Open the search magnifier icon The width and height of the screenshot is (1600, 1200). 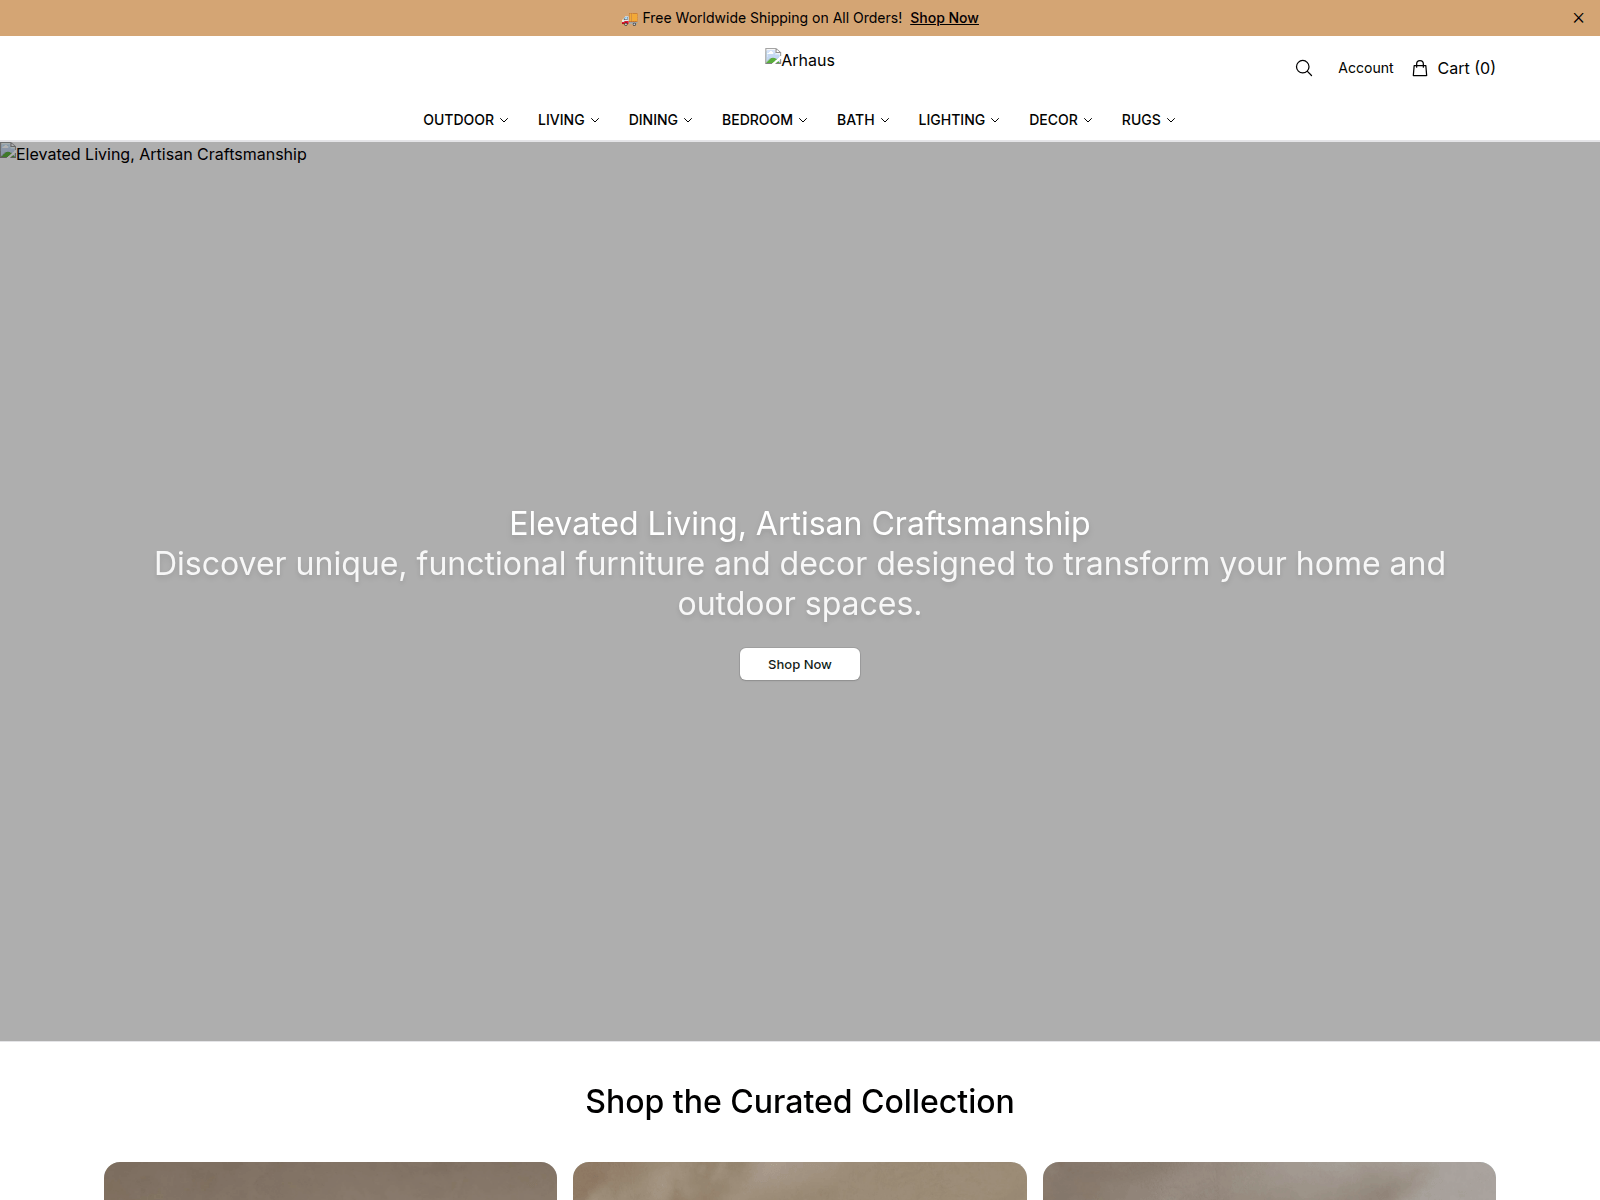(1303, 68)
